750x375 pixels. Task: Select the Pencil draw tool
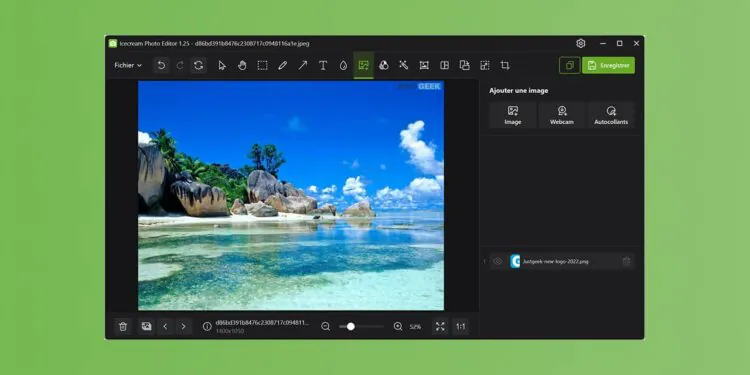pos(283,66)
